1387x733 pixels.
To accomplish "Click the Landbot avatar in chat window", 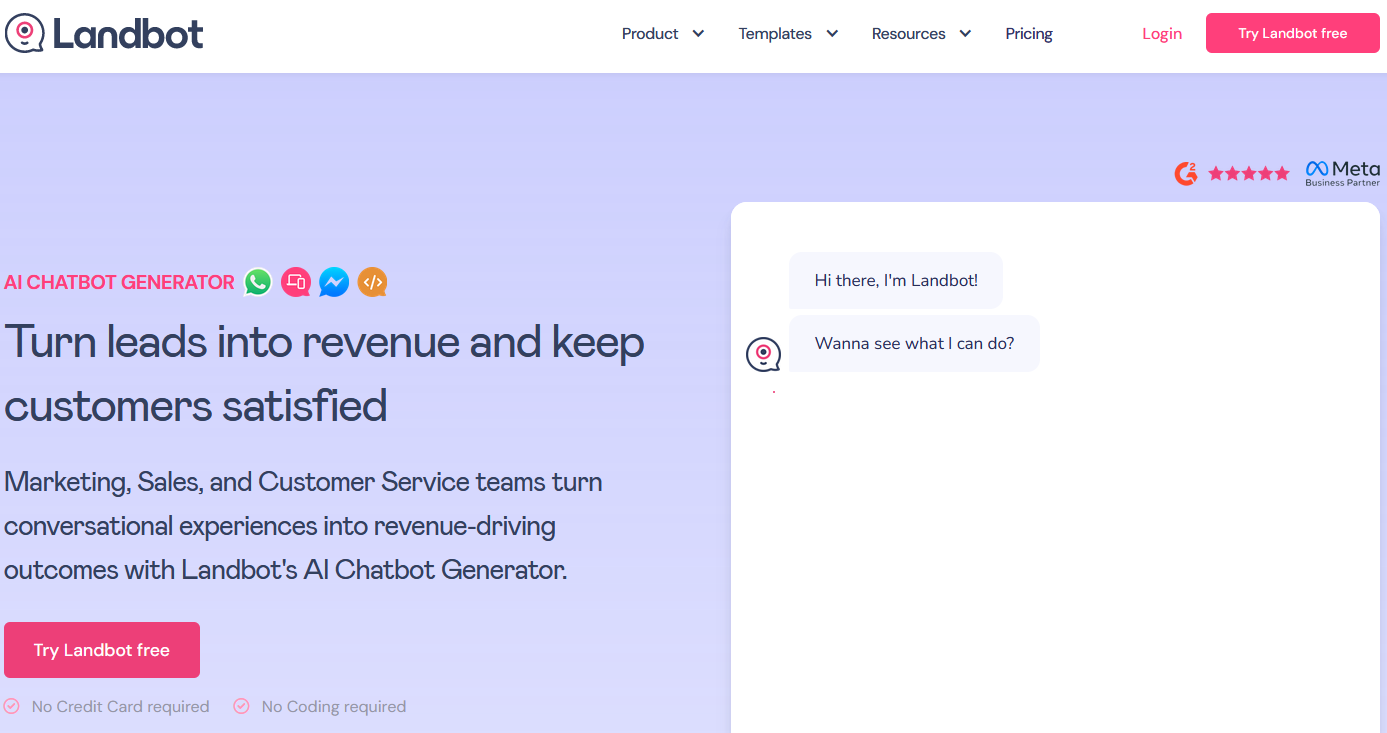I will [x=763, y=354].
